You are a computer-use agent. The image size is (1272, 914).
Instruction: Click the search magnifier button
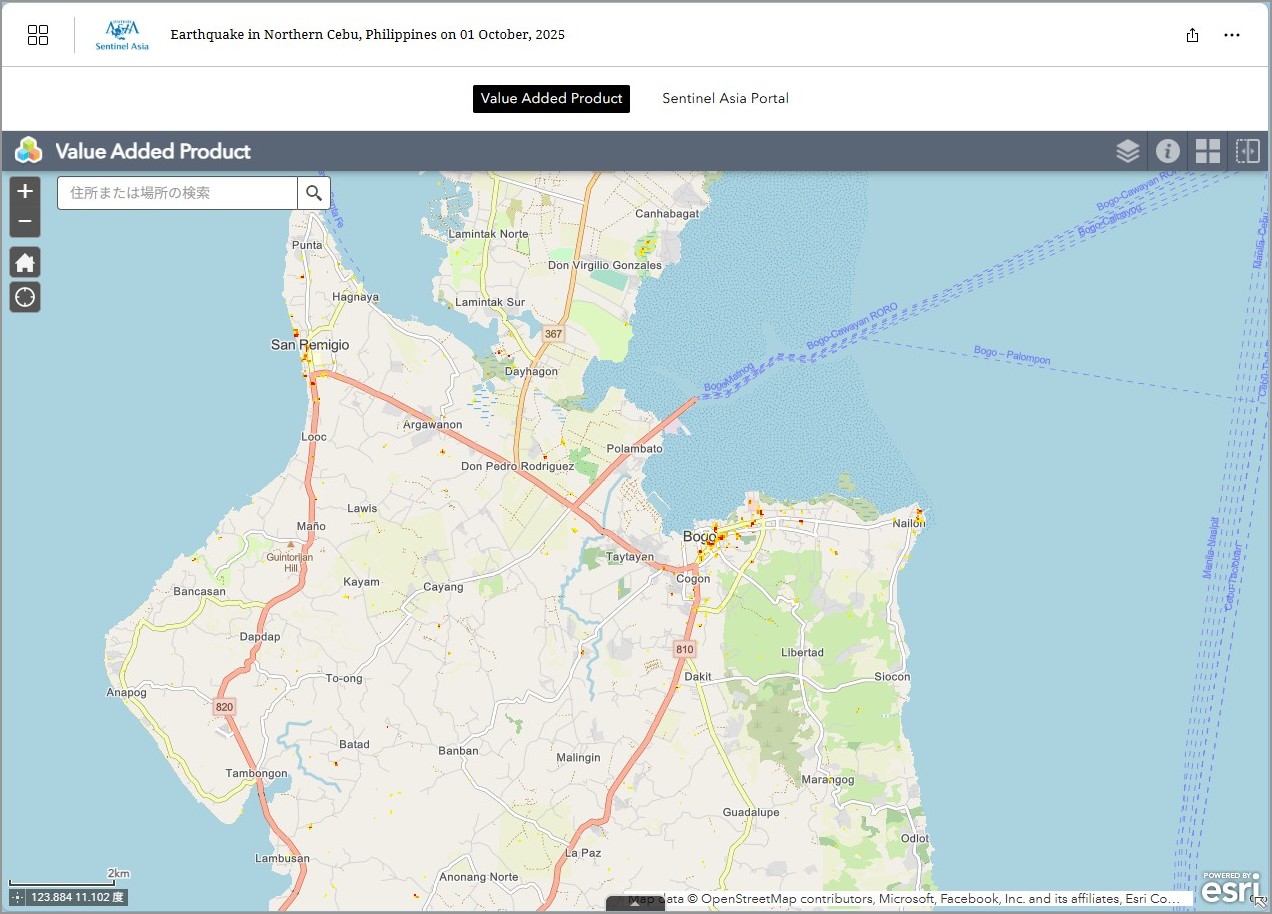tap(314, 193)
